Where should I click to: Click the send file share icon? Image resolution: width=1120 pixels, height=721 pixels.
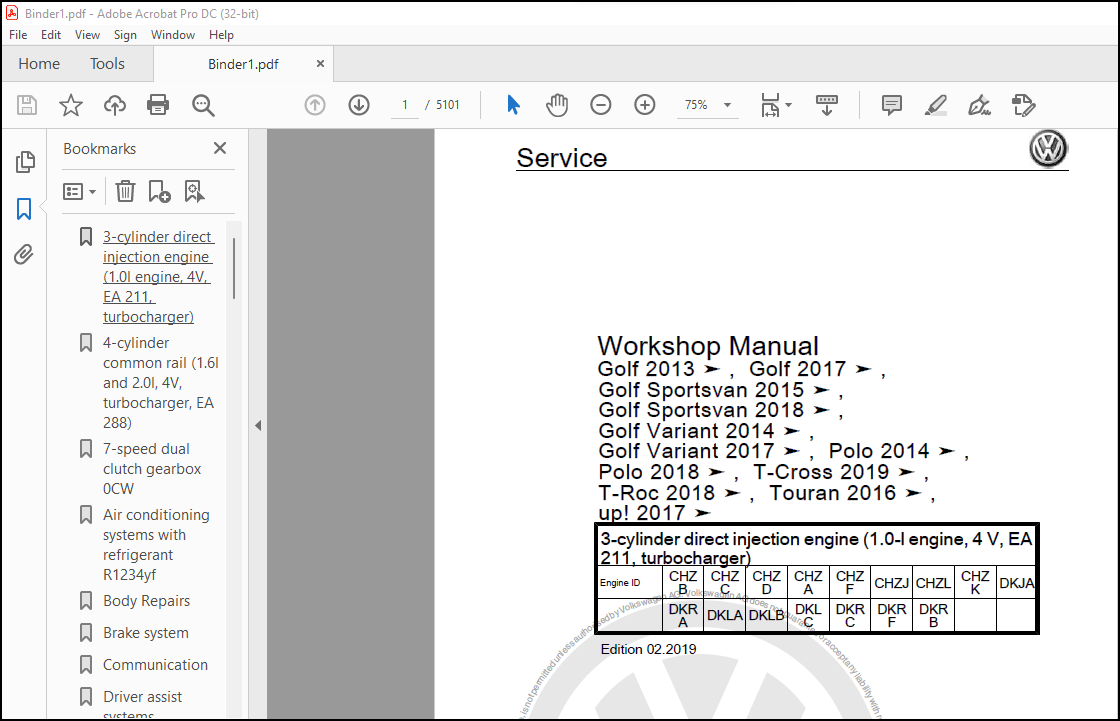[1024, 105]
